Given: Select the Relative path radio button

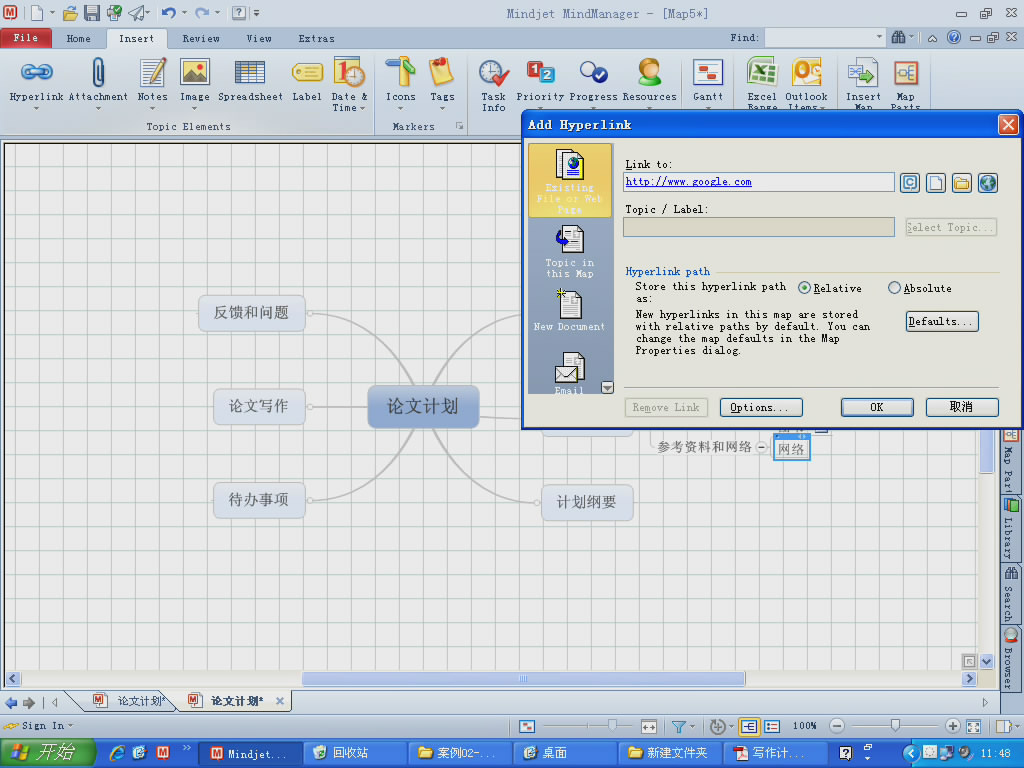Looking at the screenshot, I should [805, 288].
